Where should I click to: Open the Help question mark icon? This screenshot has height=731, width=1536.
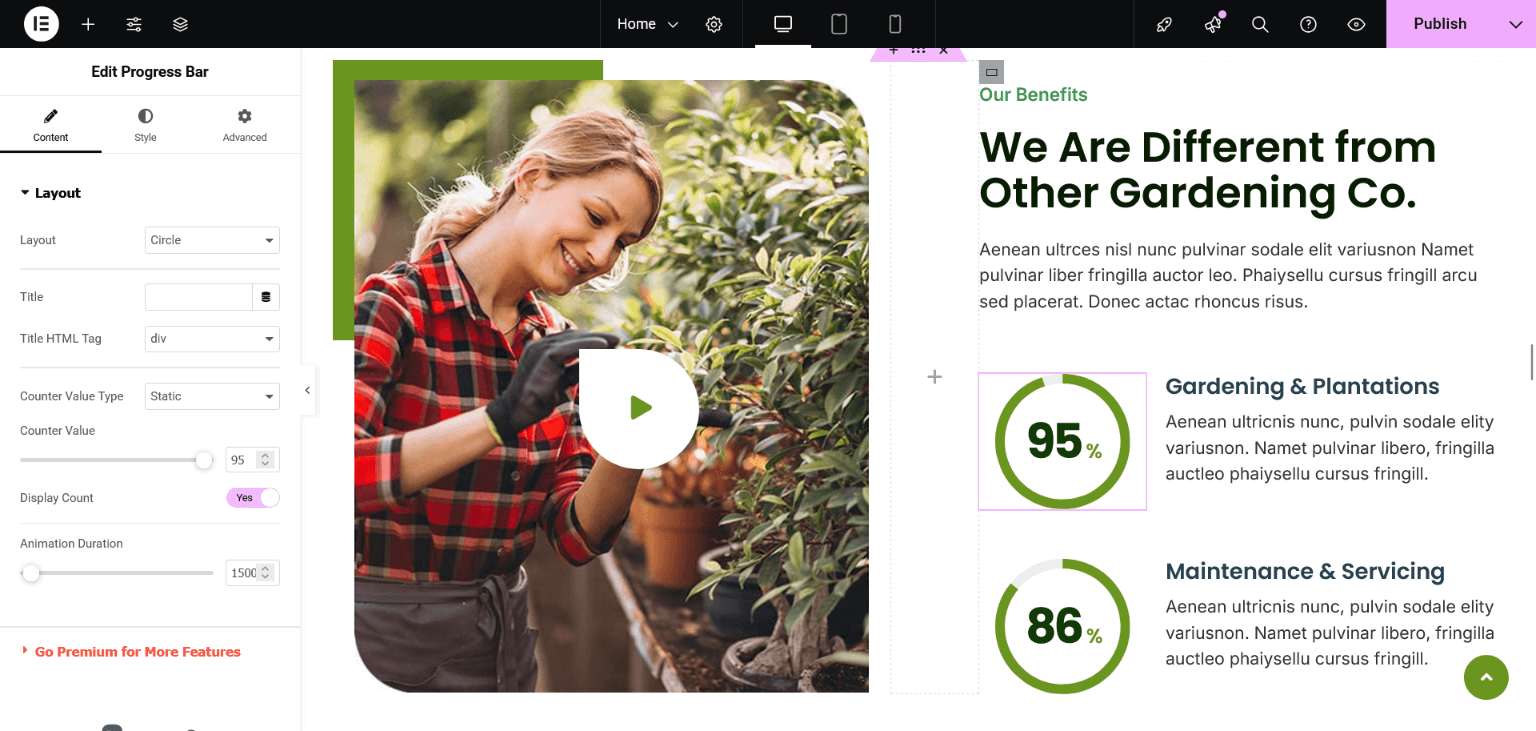1308,24
